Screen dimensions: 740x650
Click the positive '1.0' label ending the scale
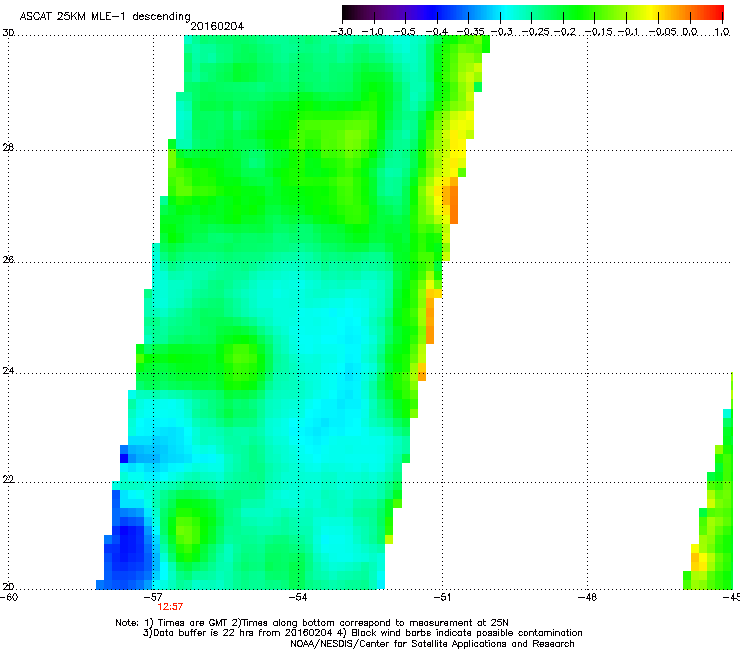coord(722,32)
